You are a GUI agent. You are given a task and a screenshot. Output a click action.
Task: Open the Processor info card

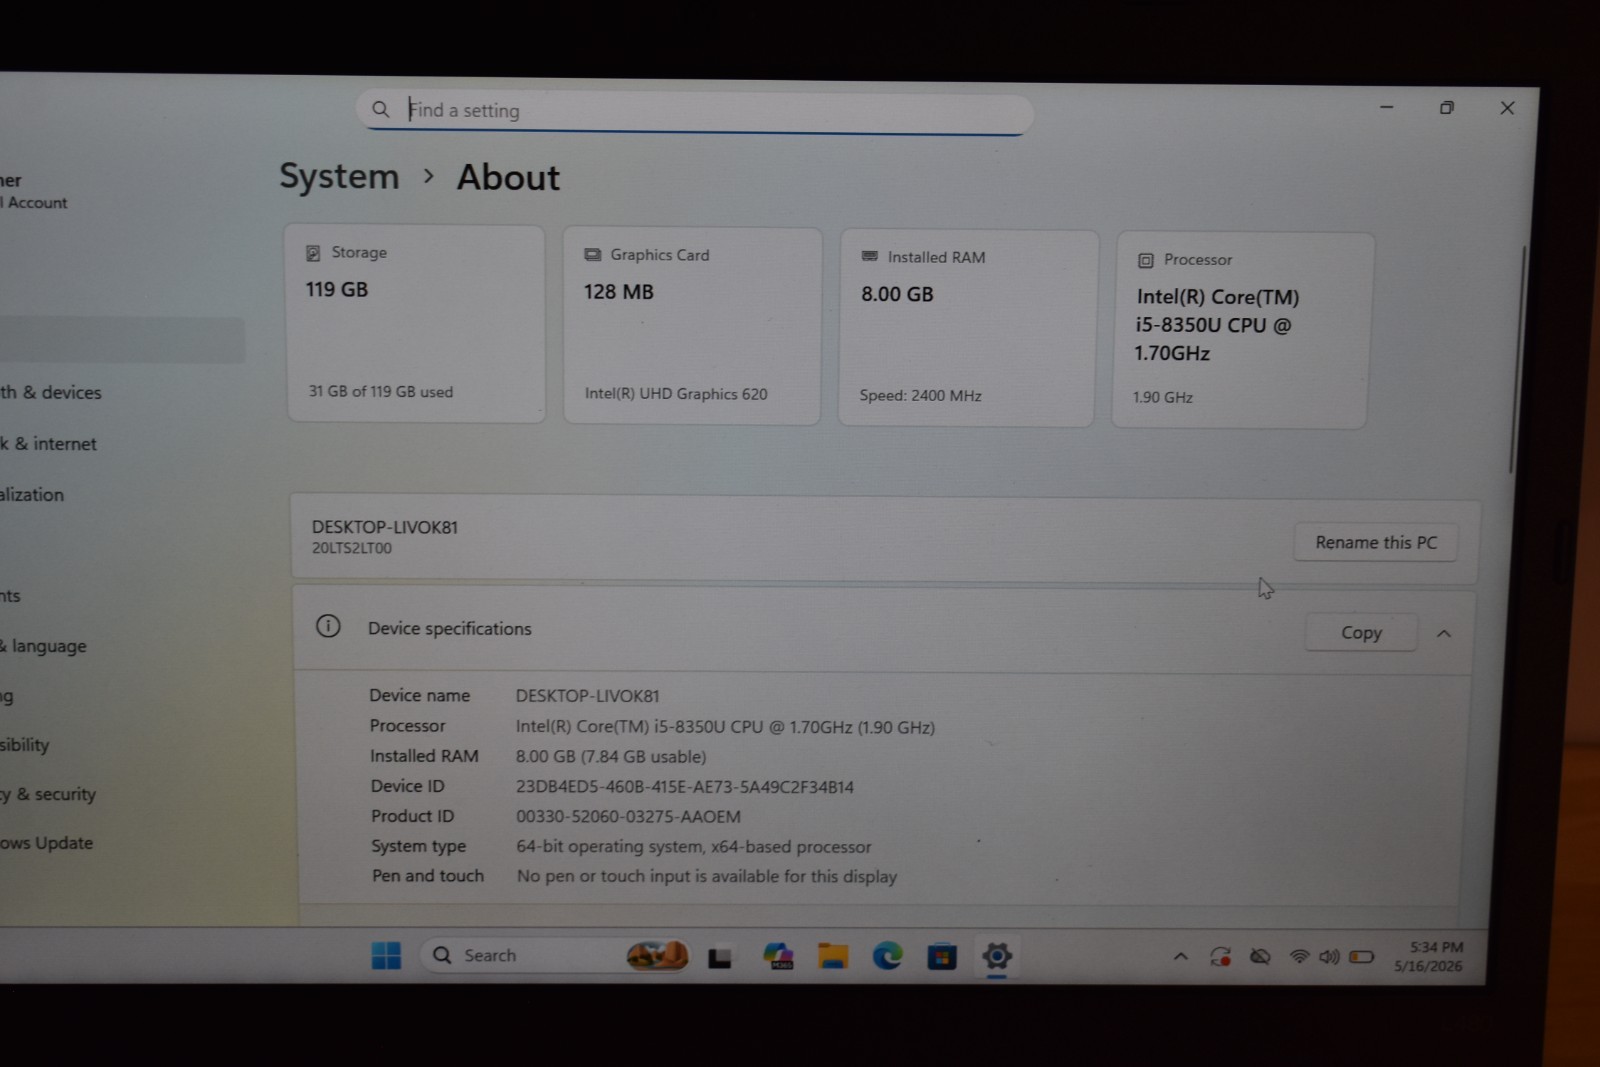point(1241,330)
